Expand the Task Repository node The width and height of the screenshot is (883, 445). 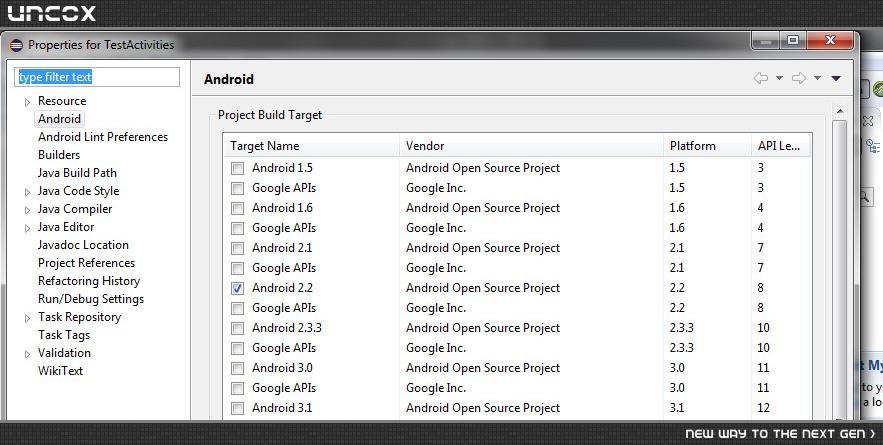click(x=27, y=318)
